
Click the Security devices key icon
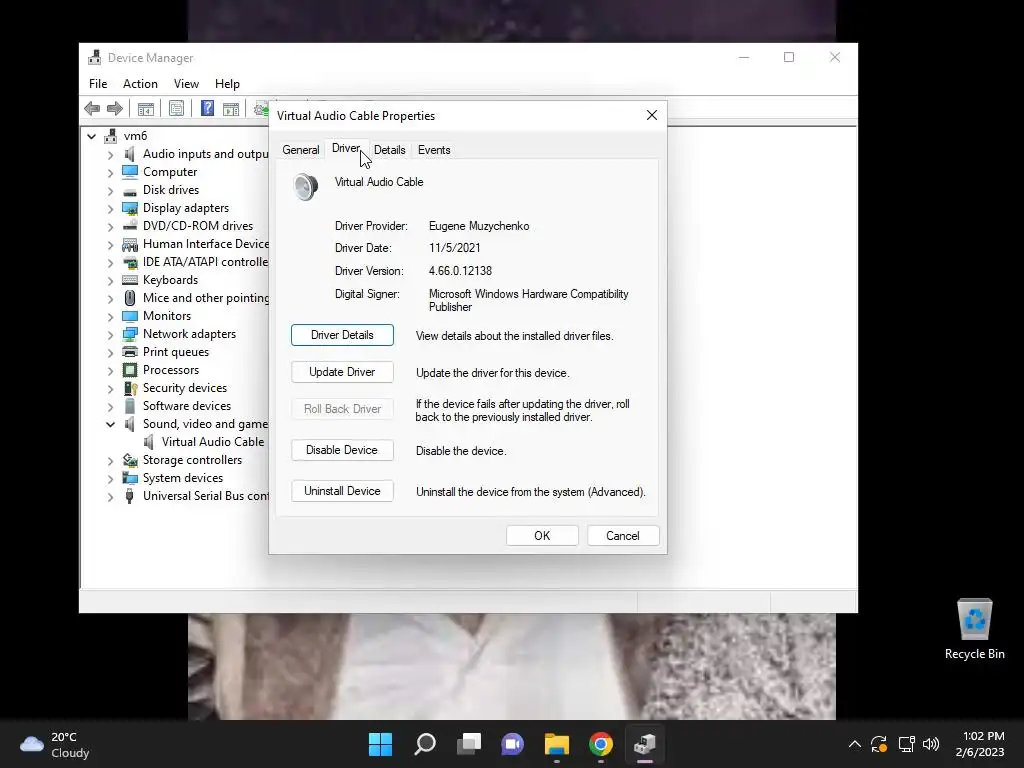coord(130,388)
